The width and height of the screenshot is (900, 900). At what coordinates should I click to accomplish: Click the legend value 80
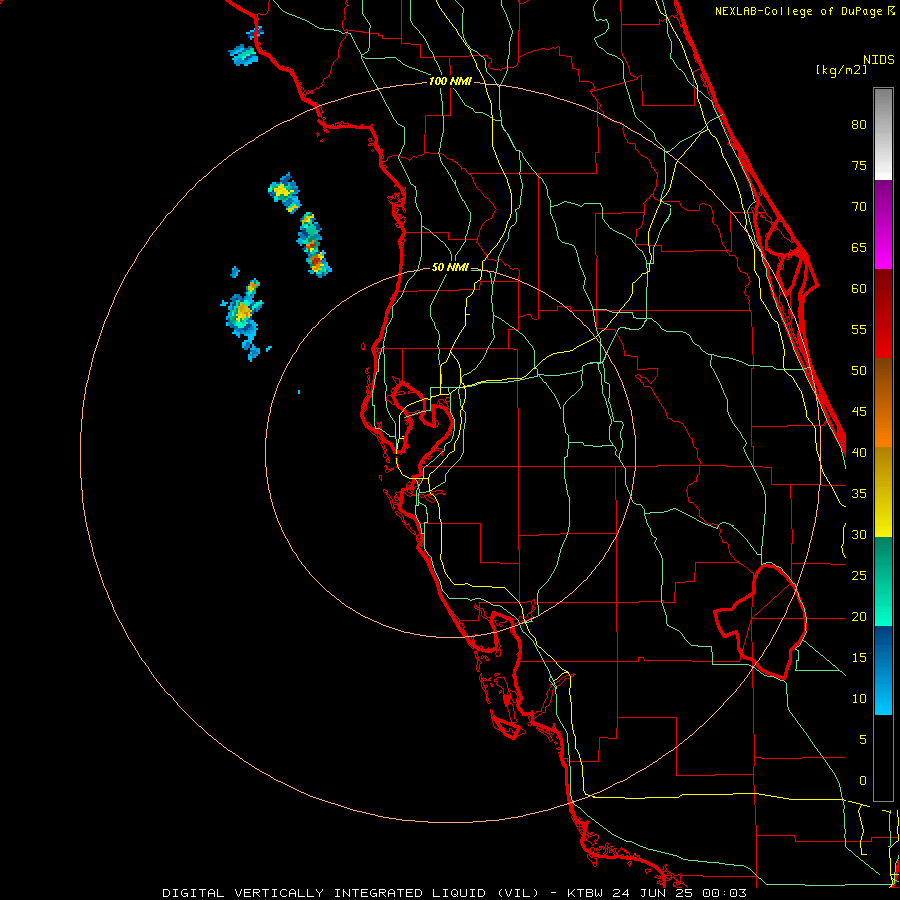point(859,125)
